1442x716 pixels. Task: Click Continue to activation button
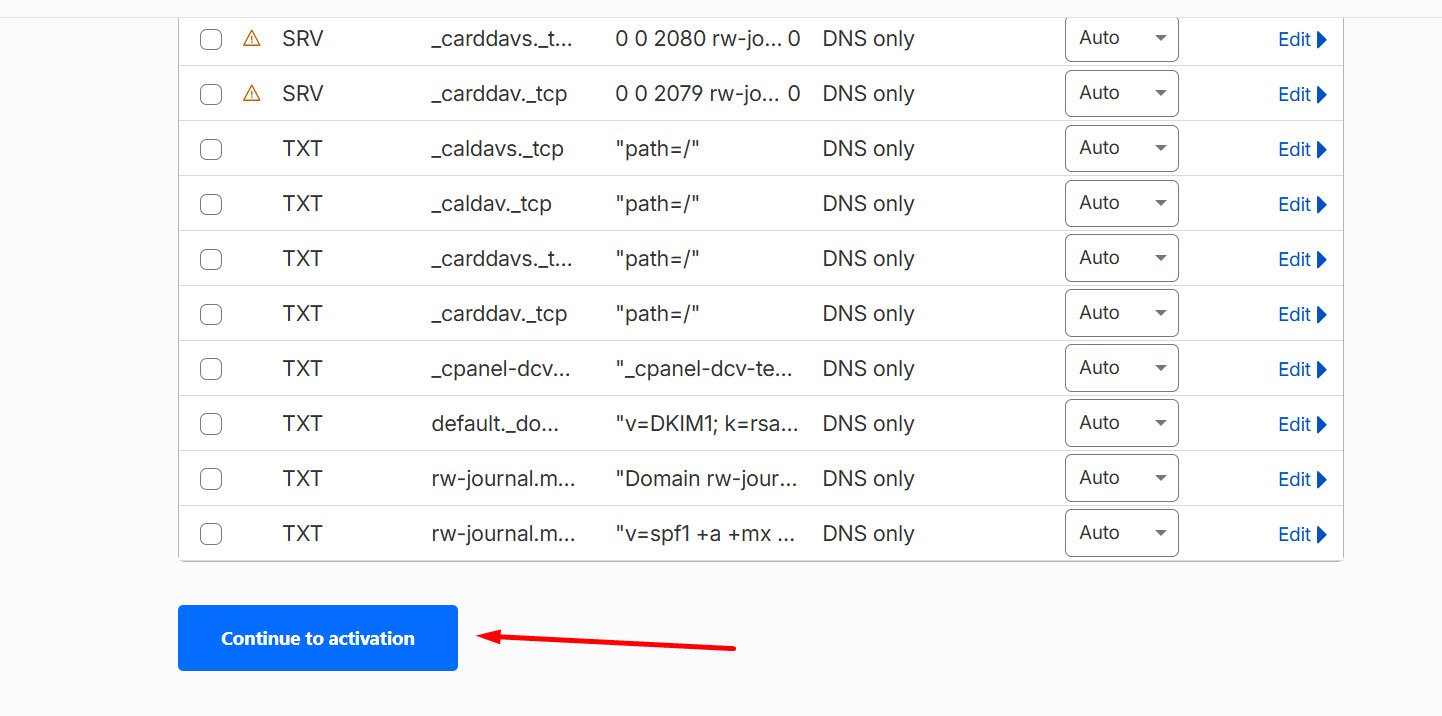point(318,638)
